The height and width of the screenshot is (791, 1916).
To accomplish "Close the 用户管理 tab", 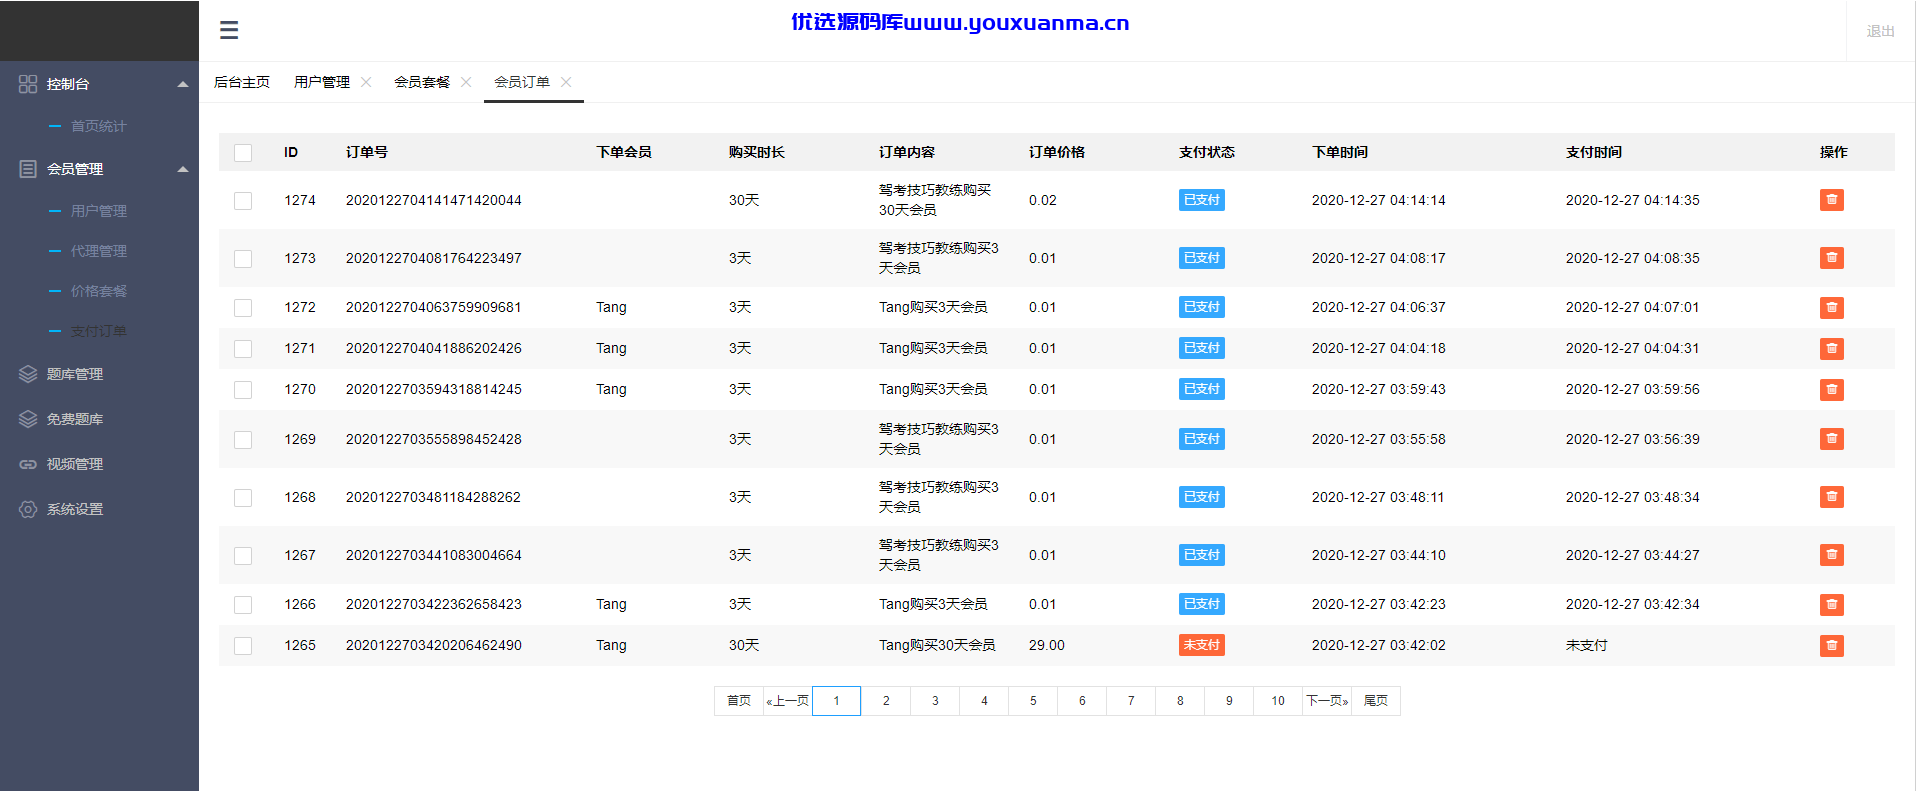I will click(366, 82).
